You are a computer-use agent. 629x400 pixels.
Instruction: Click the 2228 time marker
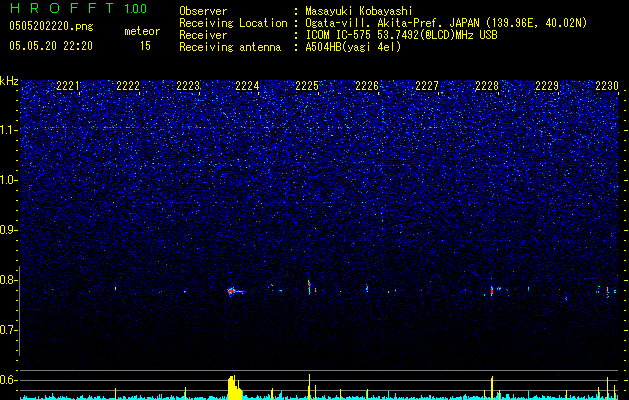click(x=487, y=86)
